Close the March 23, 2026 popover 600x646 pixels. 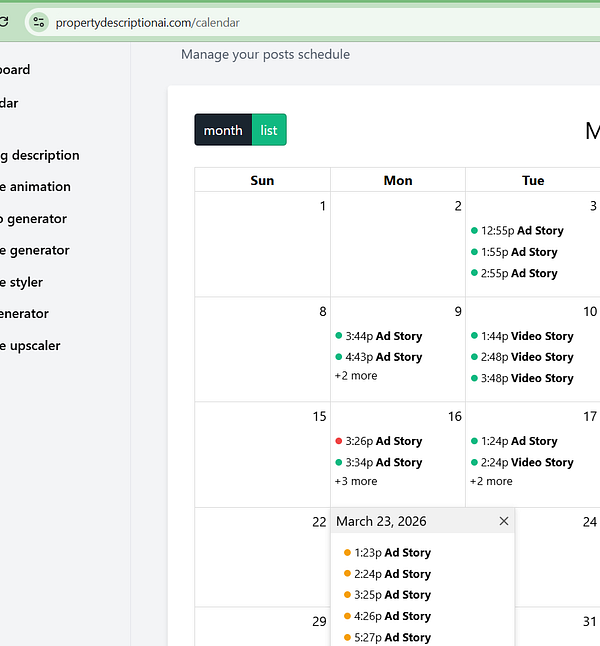click(503, 521)
